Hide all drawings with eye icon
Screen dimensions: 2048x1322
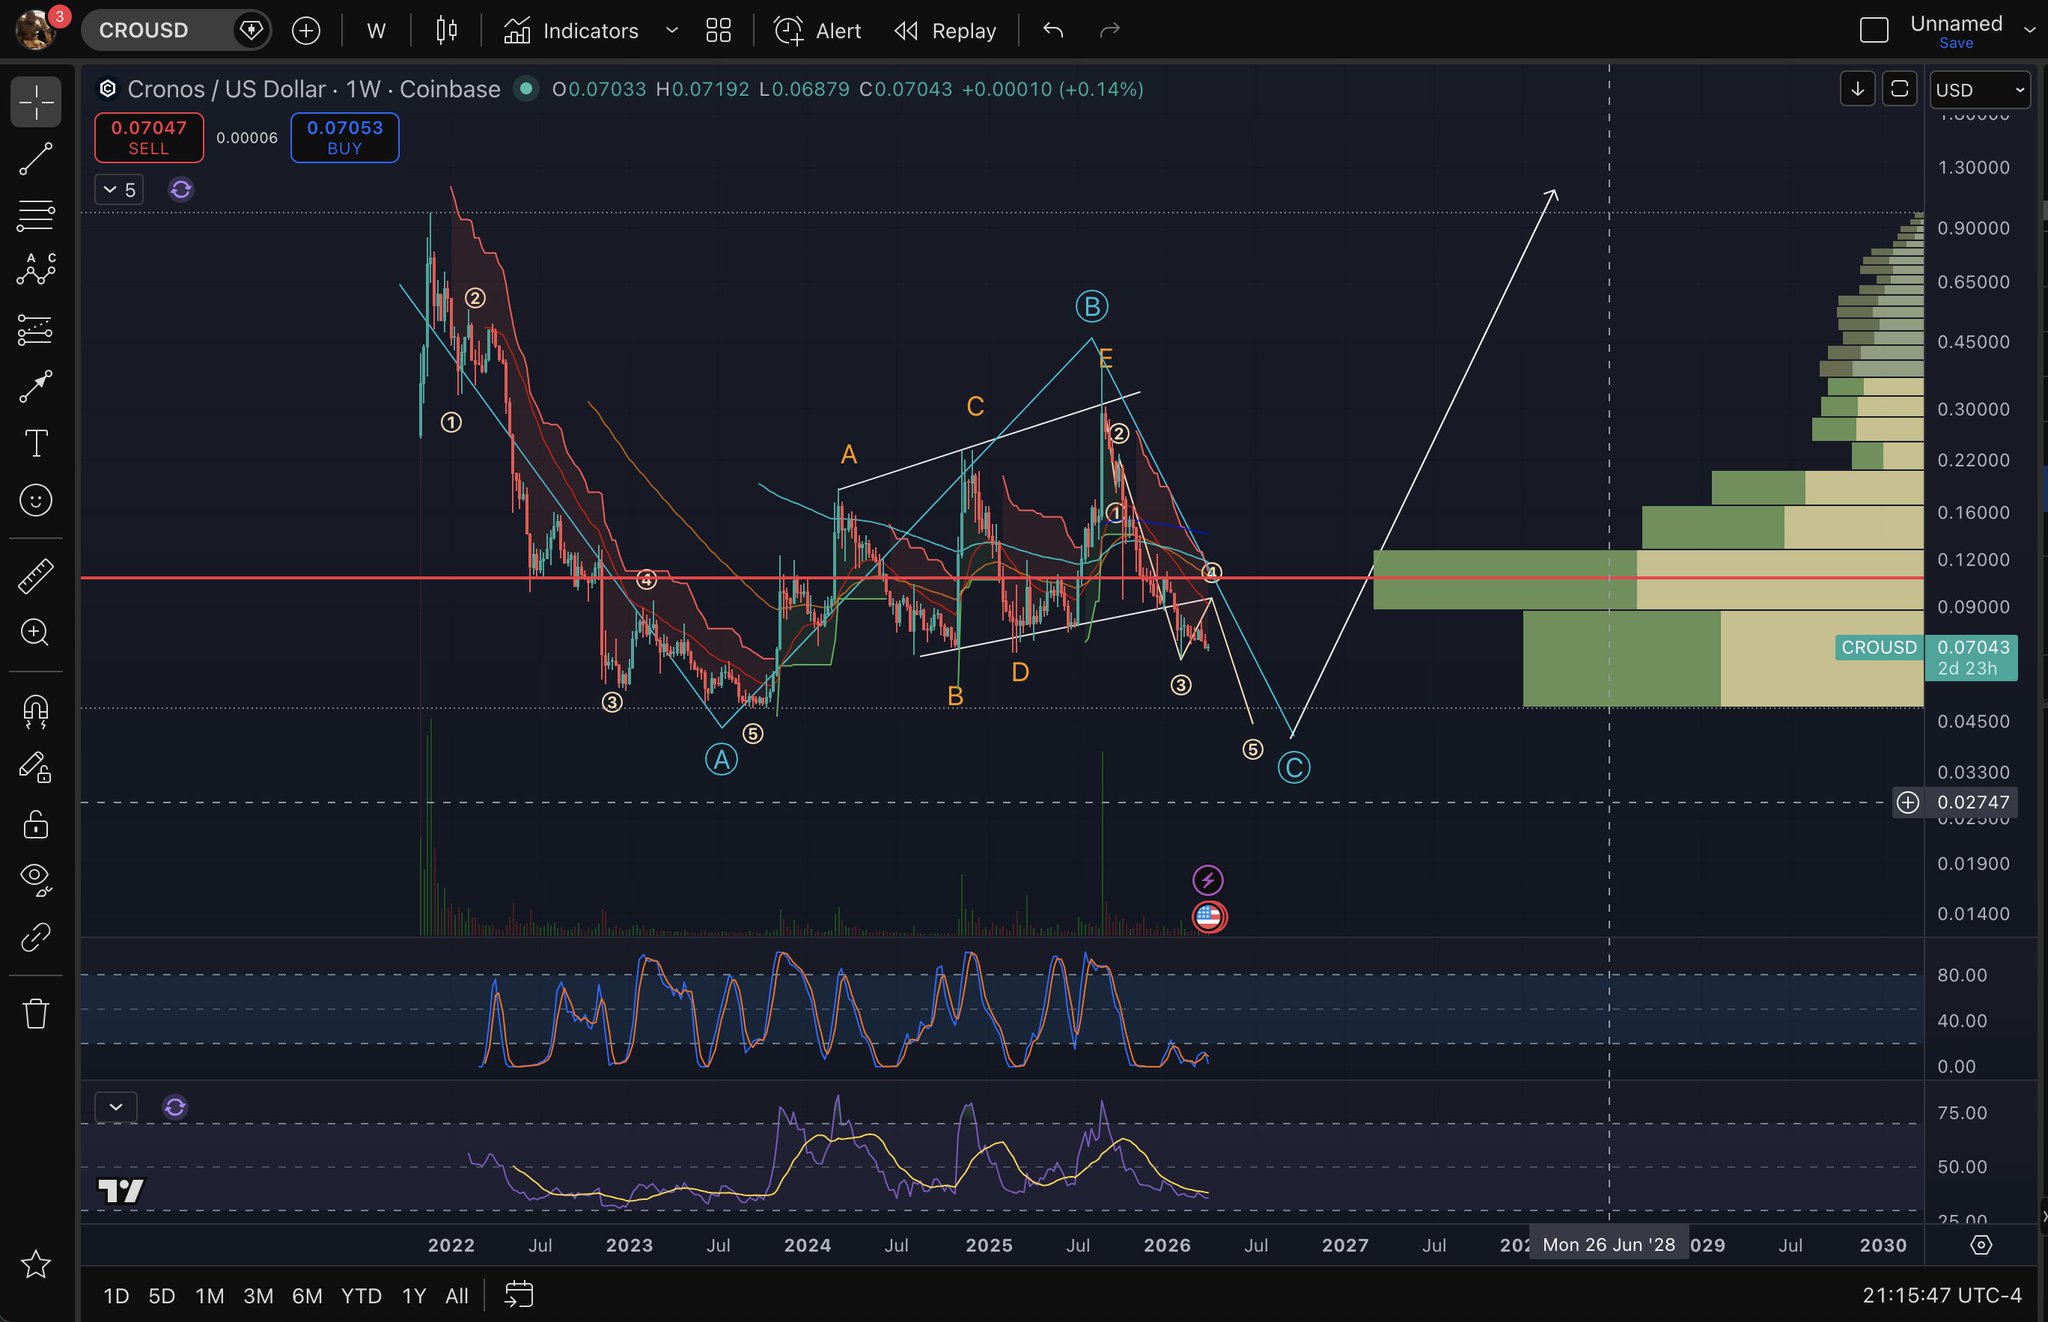pyautogui.click(x=36, y=879)
